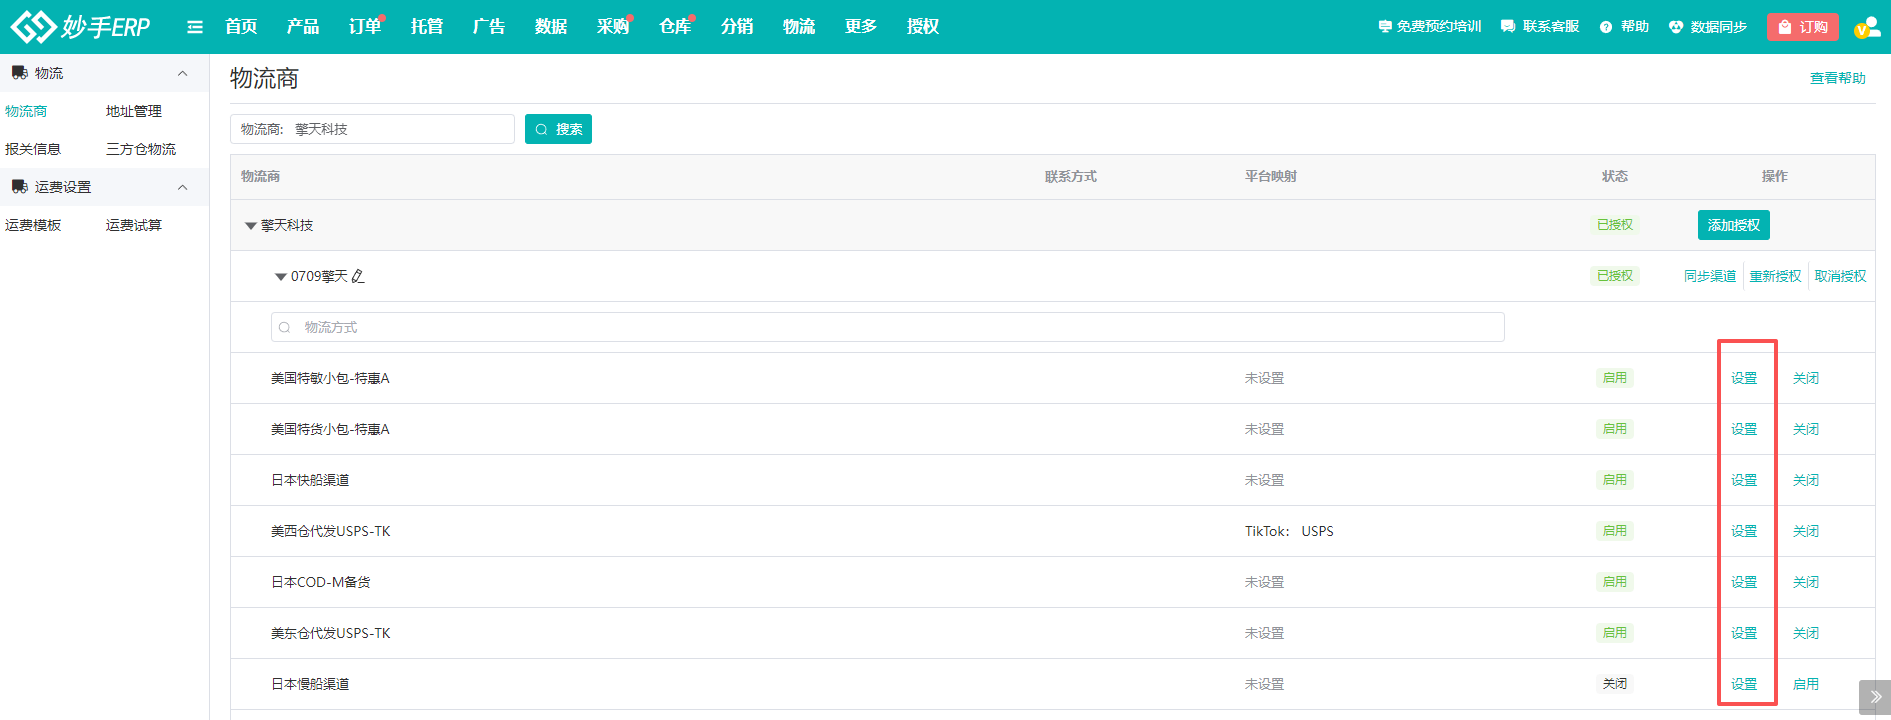Collapse the 擎天科技 provider row
Image resolution: width=1891 pixels, height=720 pixels.
pyautogui.click(x=251, y=226)
